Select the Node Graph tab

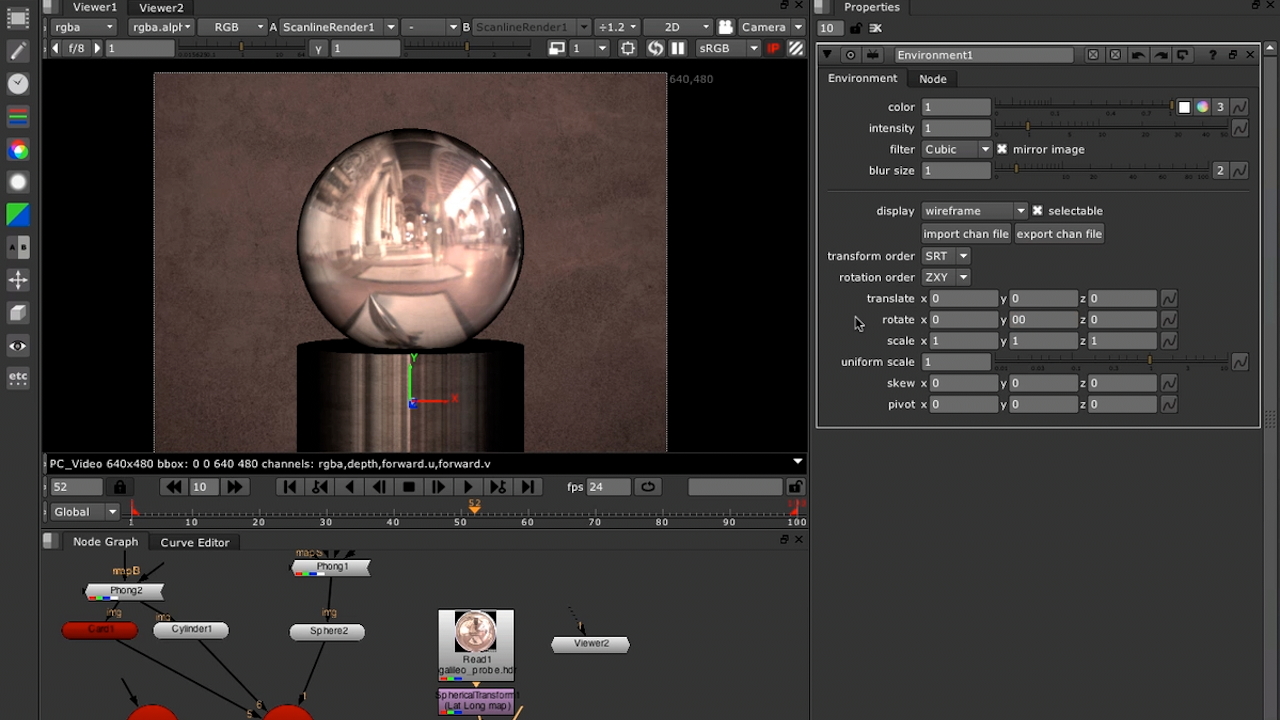click(x=105, y=542)
